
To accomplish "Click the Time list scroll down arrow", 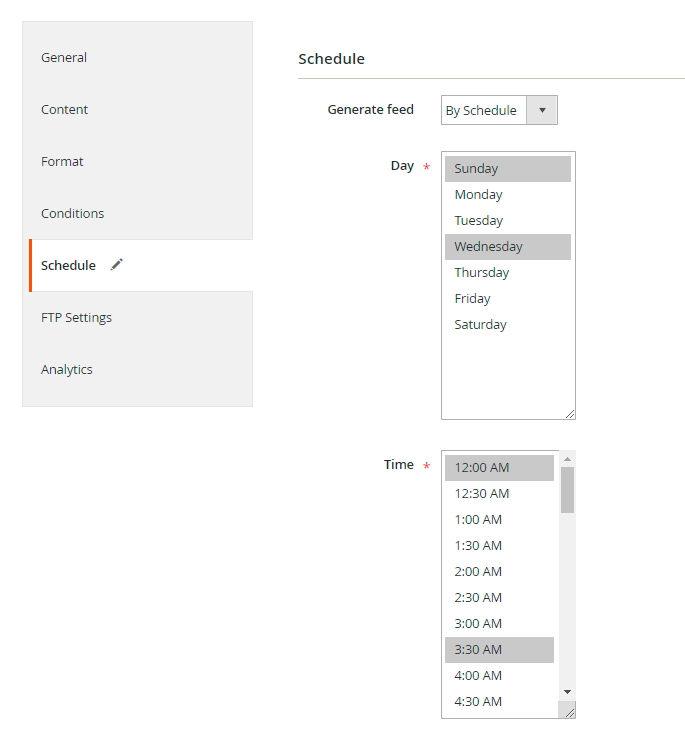I will [x=567, y=691].
